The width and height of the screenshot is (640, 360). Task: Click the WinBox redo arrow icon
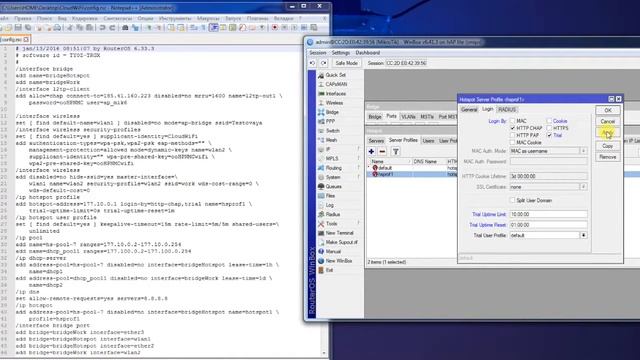coord(324,63)
